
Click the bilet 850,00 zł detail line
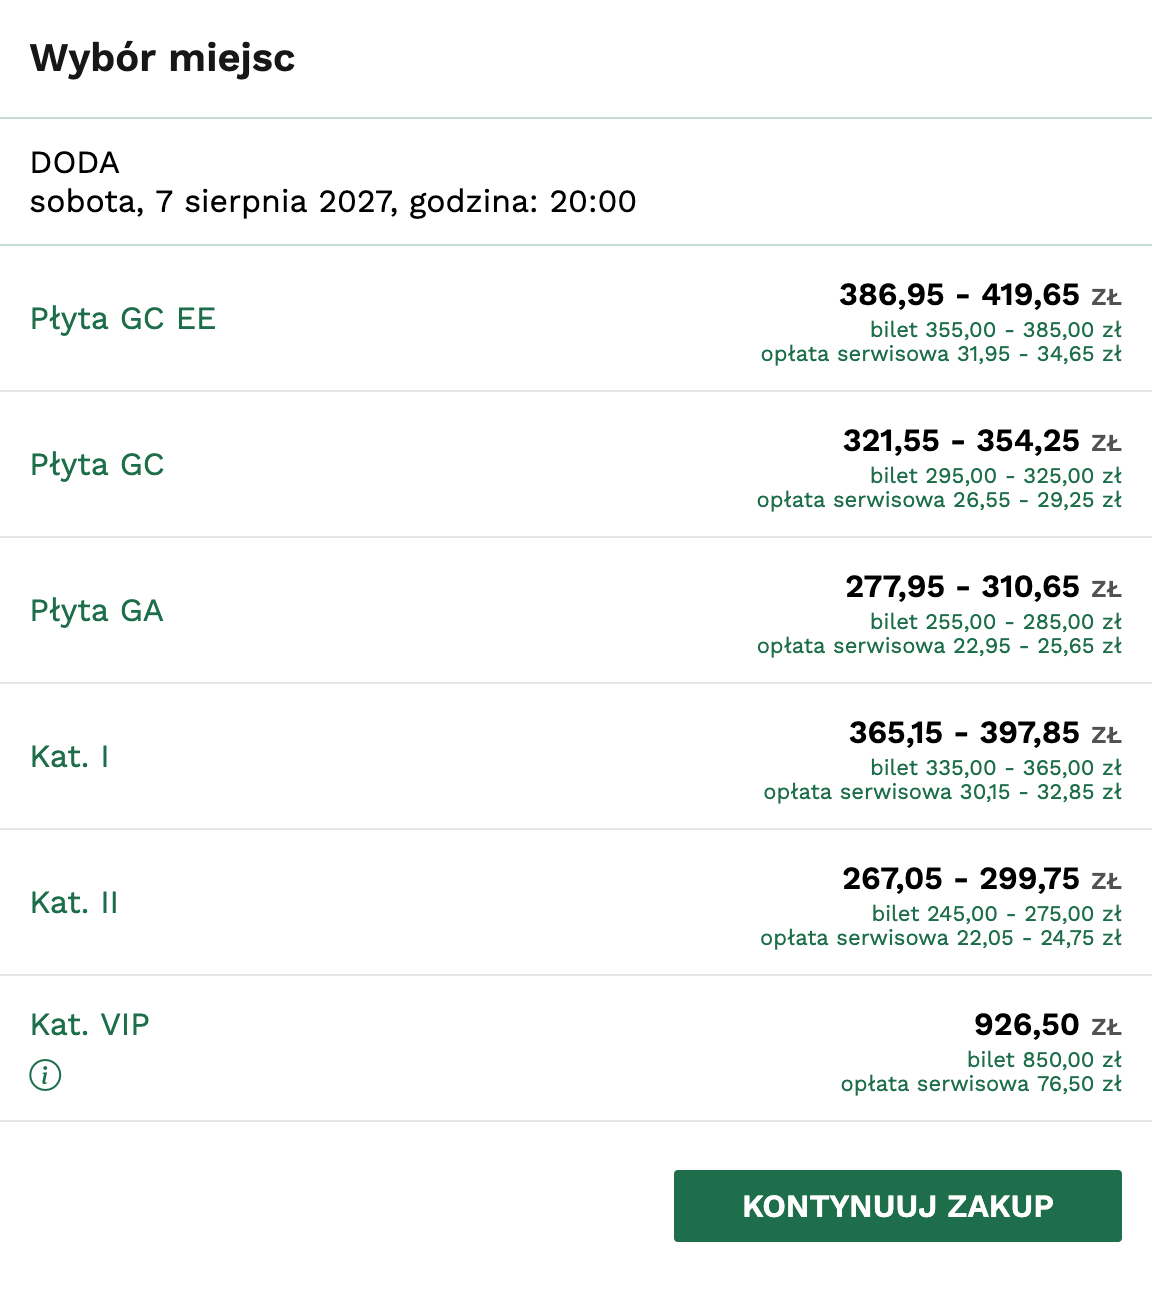click(1044, 1060)
